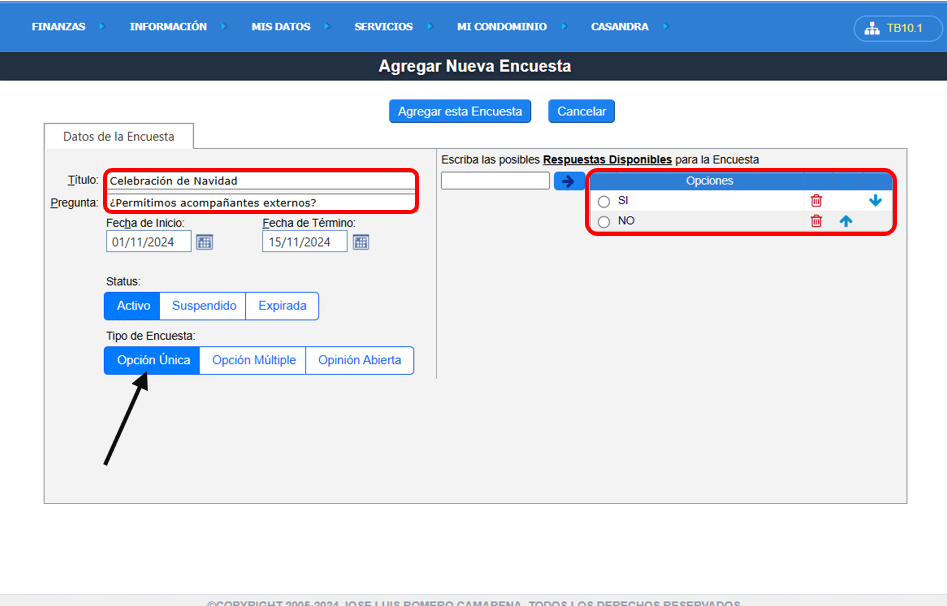Open the Fecha de Inicio calendar picker
Viewport: 947px width, 606px height.
pos(204,242)
